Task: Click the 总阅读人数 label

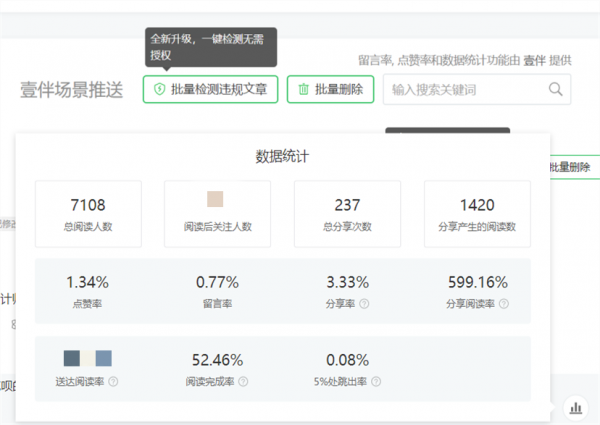Action: [x=88, y=226]
